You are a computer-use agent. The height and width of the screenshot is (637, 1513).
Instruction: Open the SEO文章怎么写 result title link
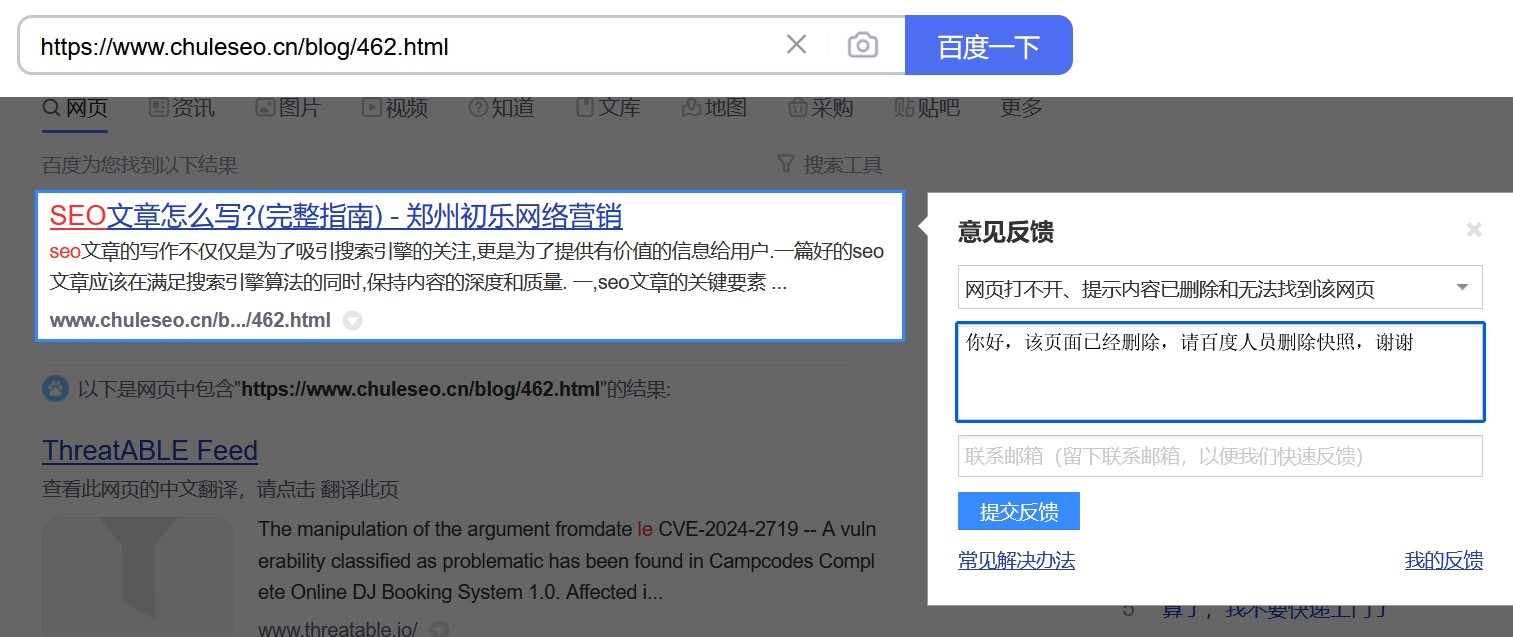(x=336, y=216)
